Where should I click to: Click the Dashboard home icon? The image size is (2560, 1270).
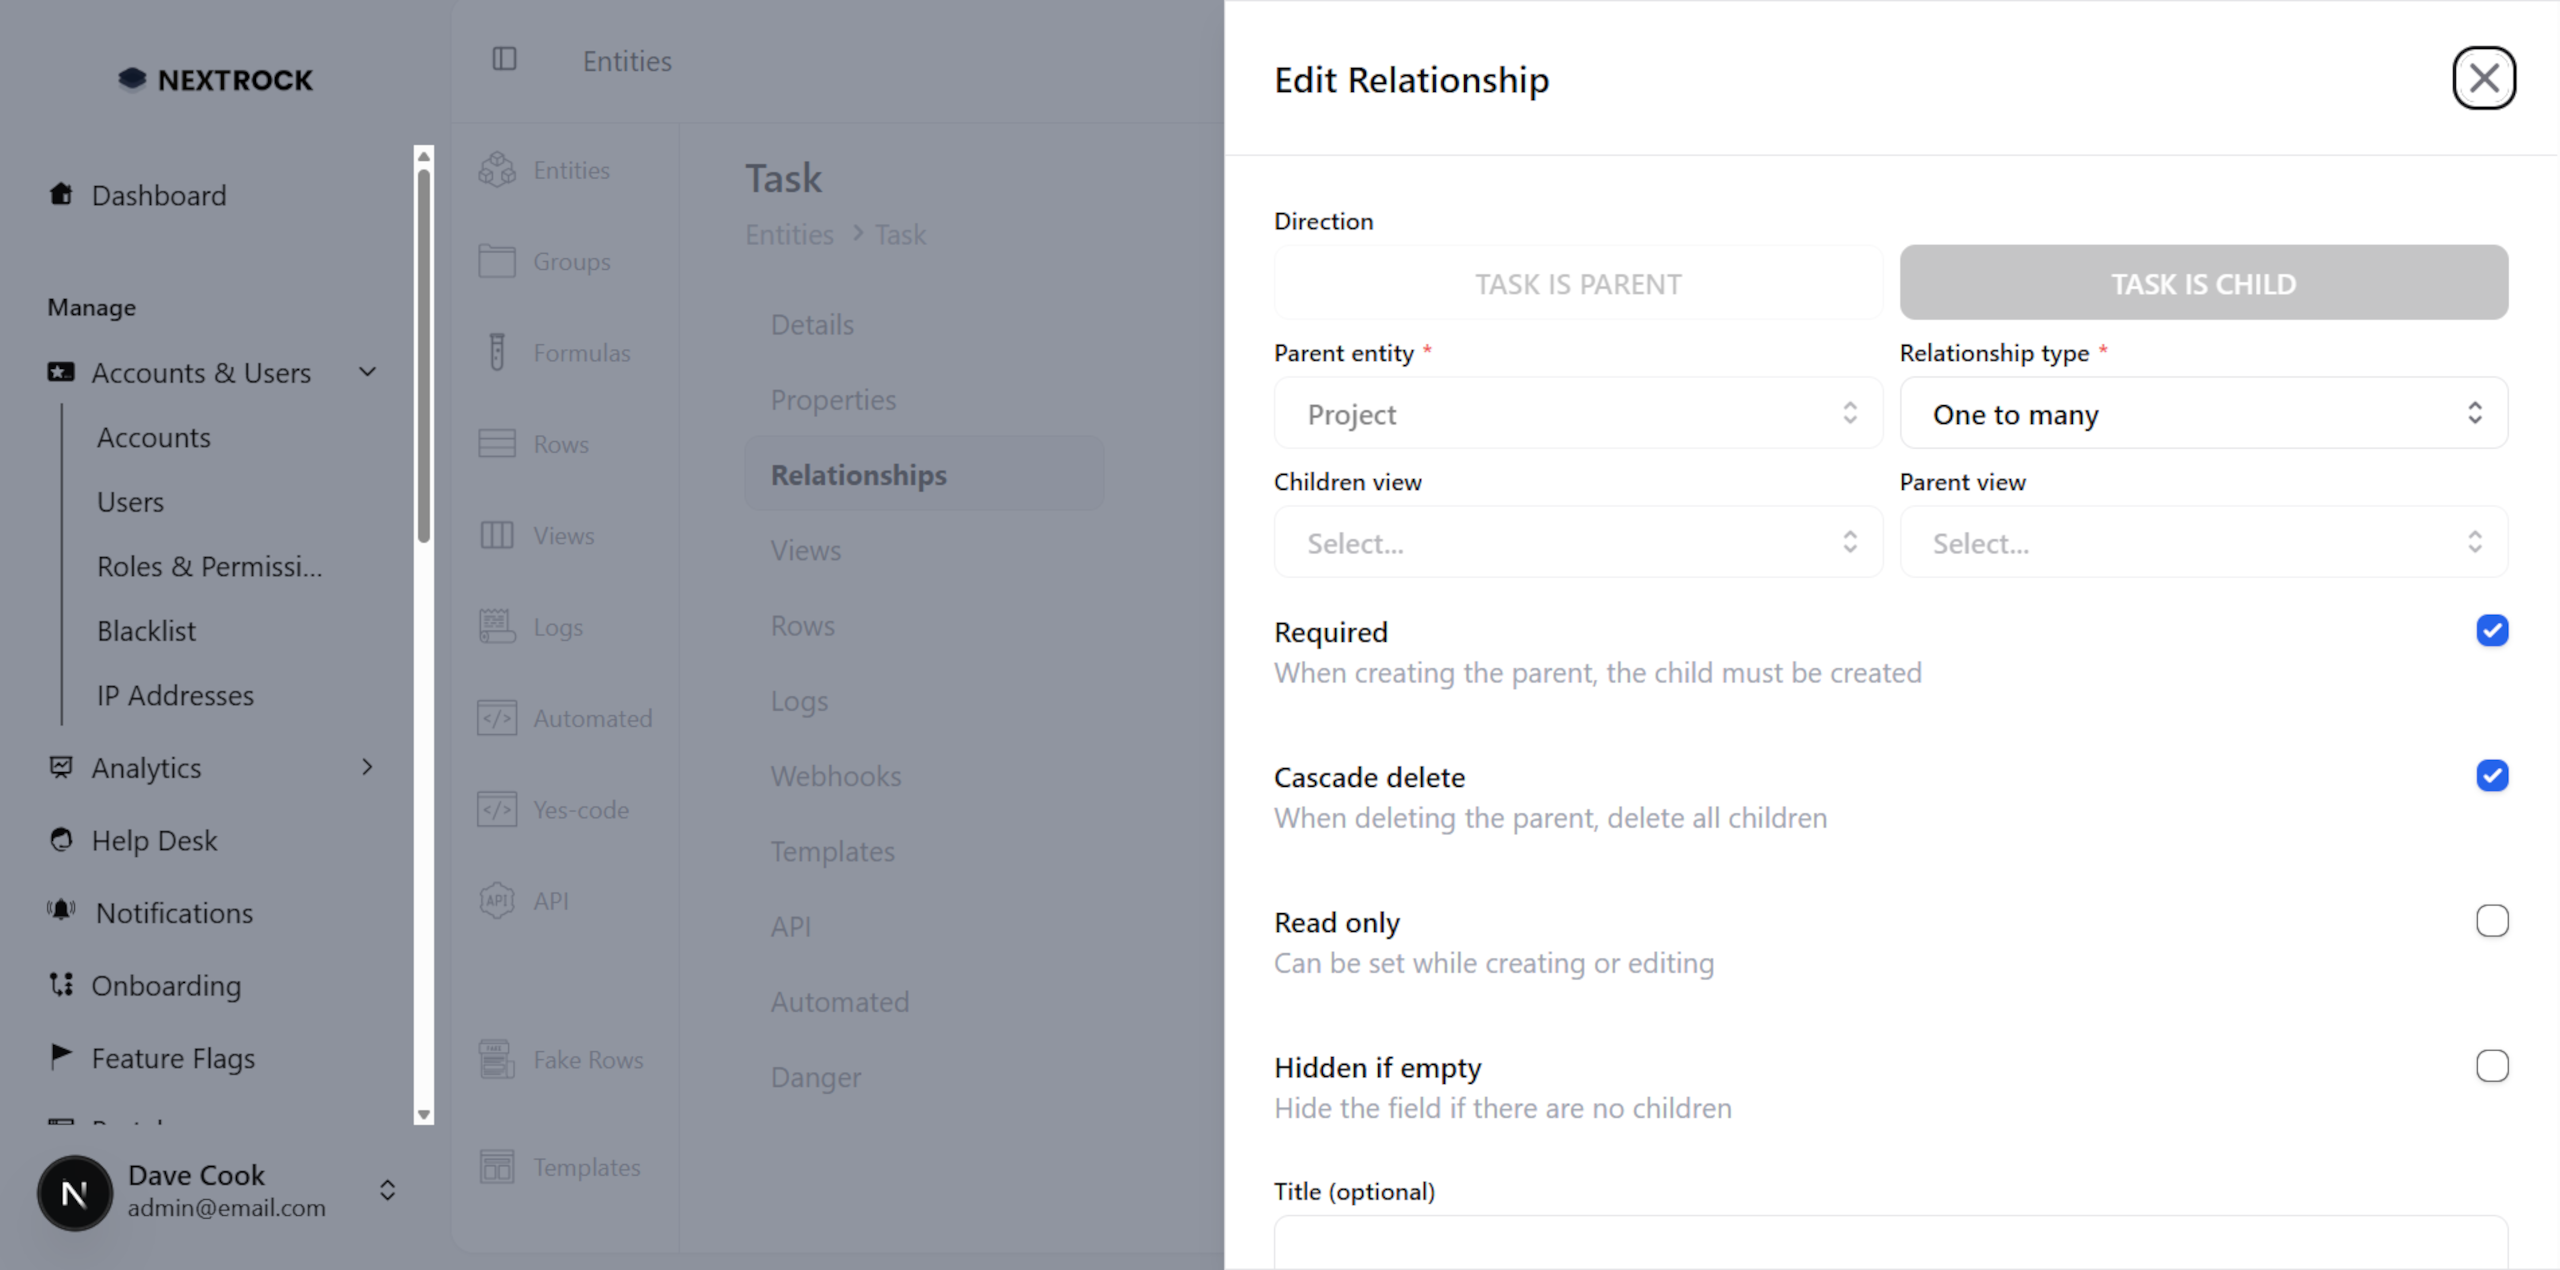(61, 194)
